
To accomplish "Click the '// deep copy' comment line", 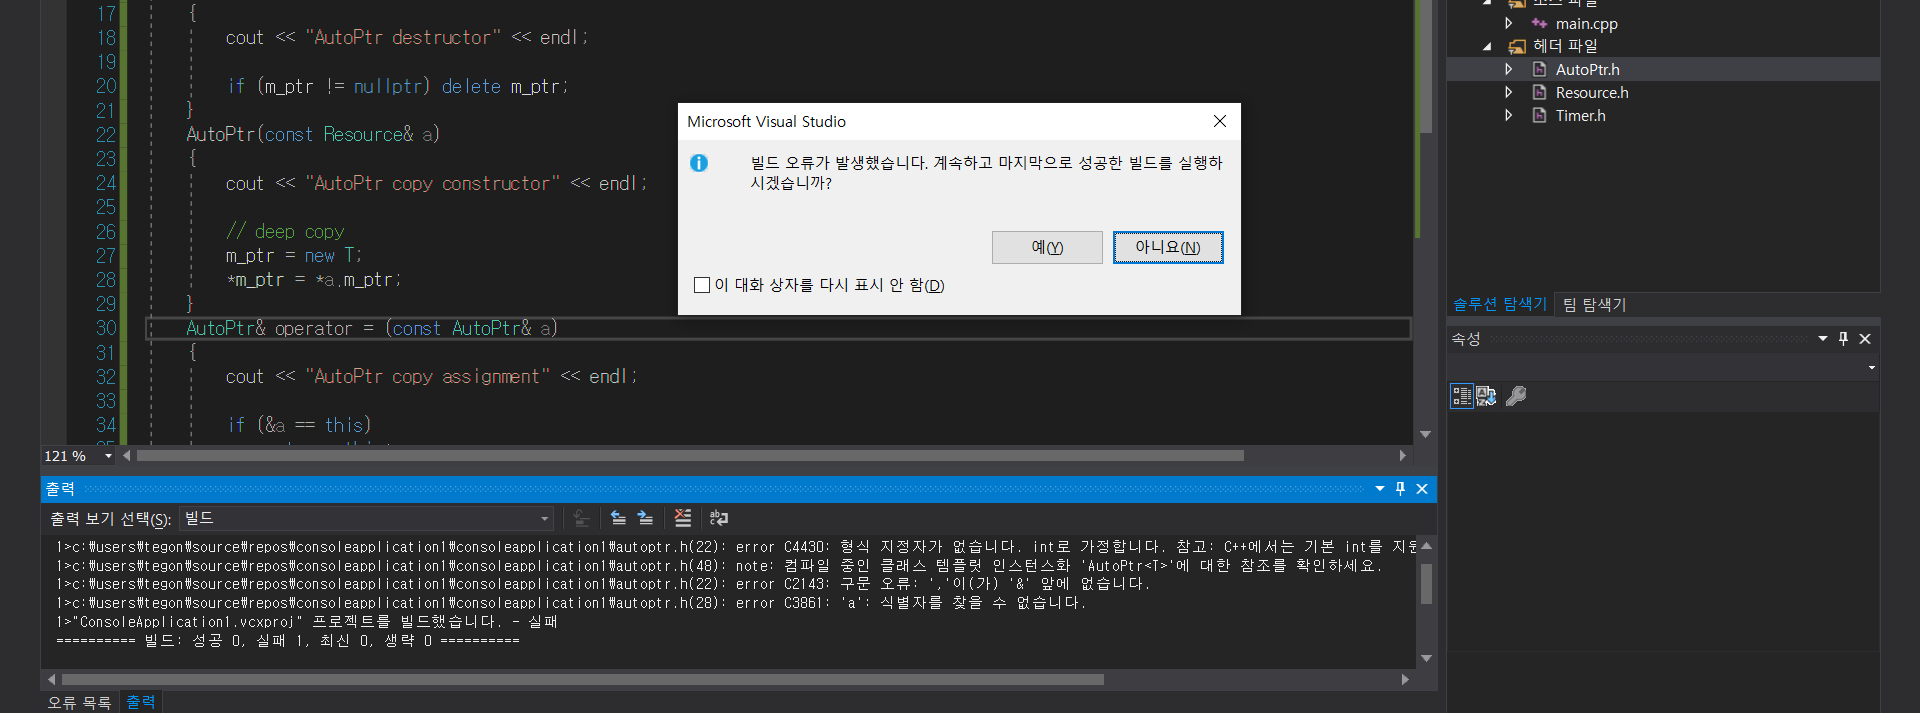I will [x=285, y=231].
